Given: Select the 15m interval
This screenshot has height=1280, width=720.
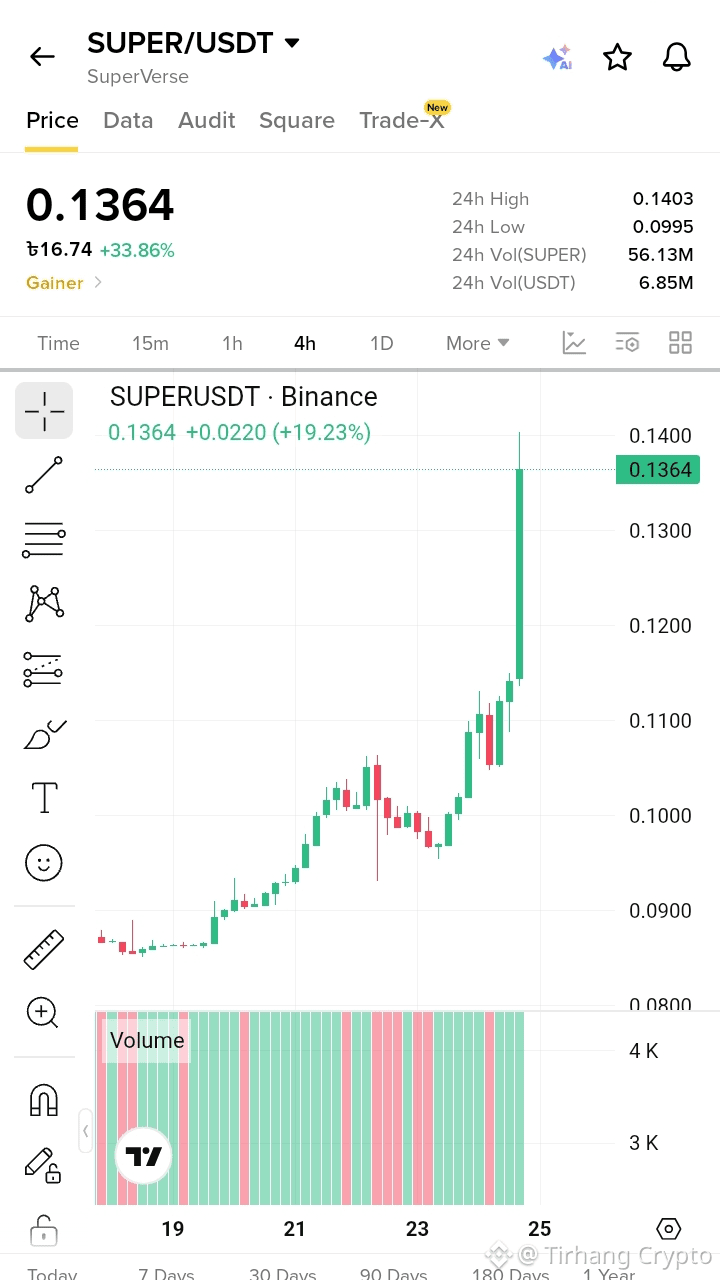Looking at the screenshot, I should 150,343.
